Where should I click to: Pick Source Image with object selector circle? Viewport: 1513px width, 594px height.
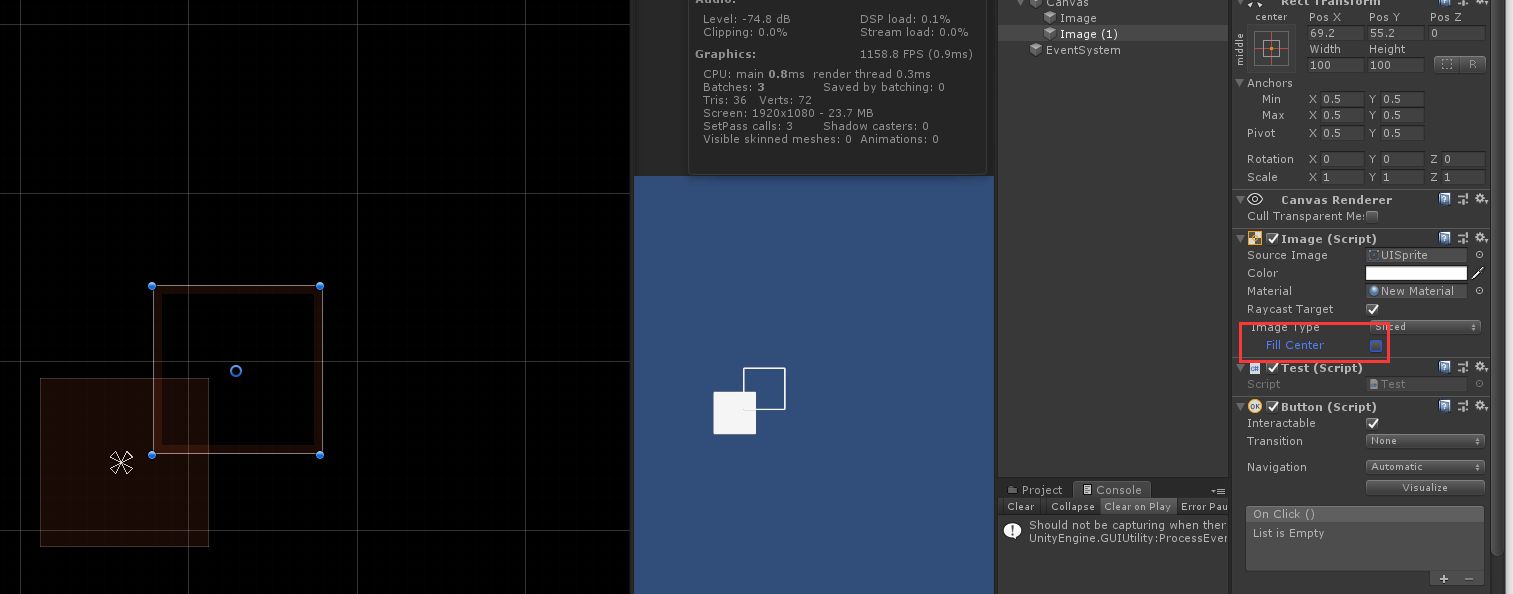click(x=1479, y=255)
